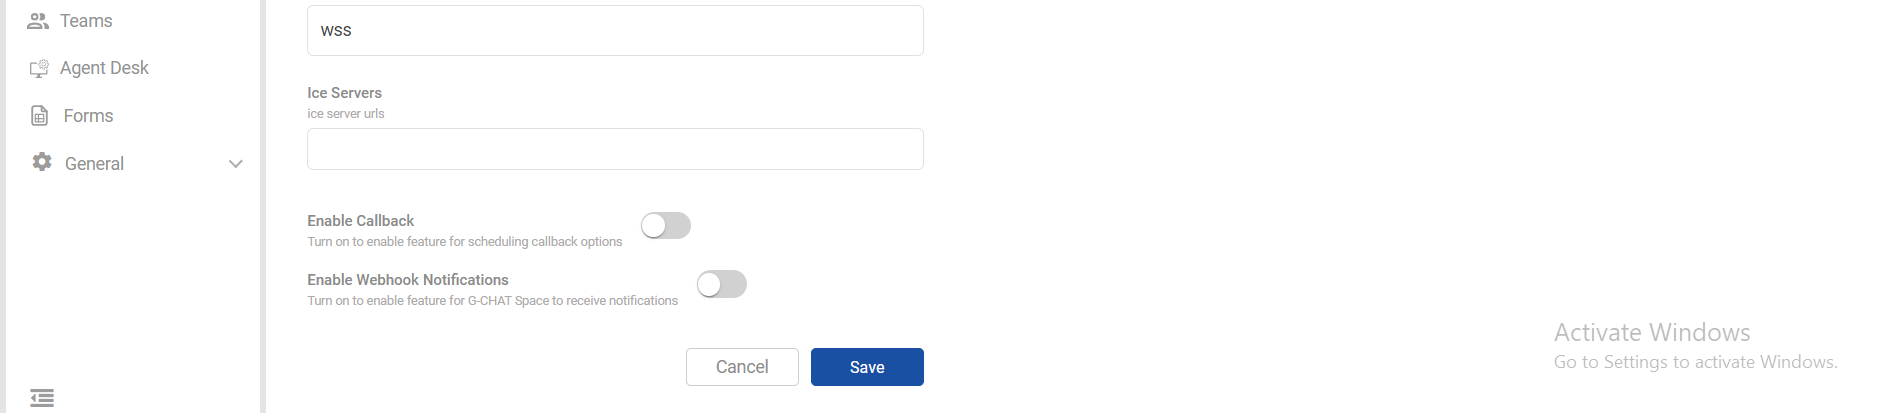Click the Teams people icon

(38, 21)
